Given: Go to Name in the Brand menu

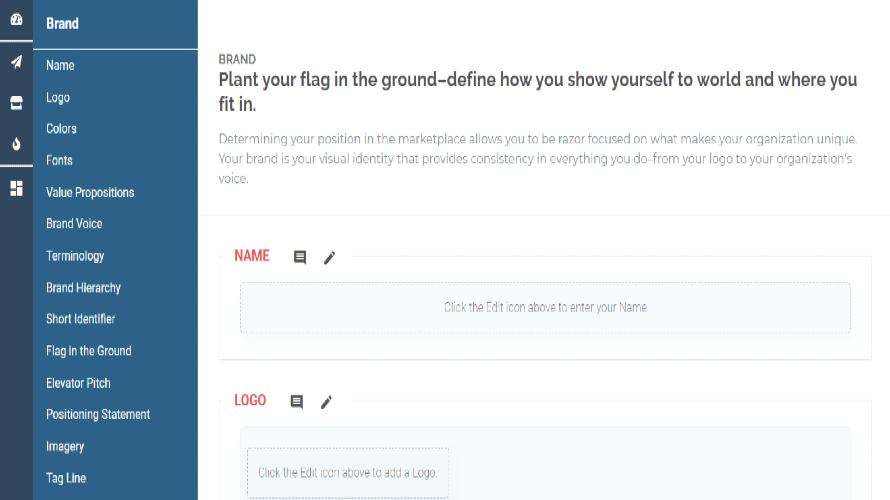Looking at the screenshot, I should [x=60, y=65].
